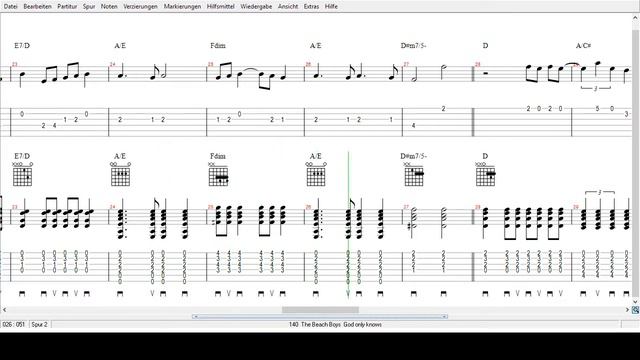The width and height of the screenshot is (640, 360).
Task: Click the E7/D chord diagram
Action: [22, 174]
